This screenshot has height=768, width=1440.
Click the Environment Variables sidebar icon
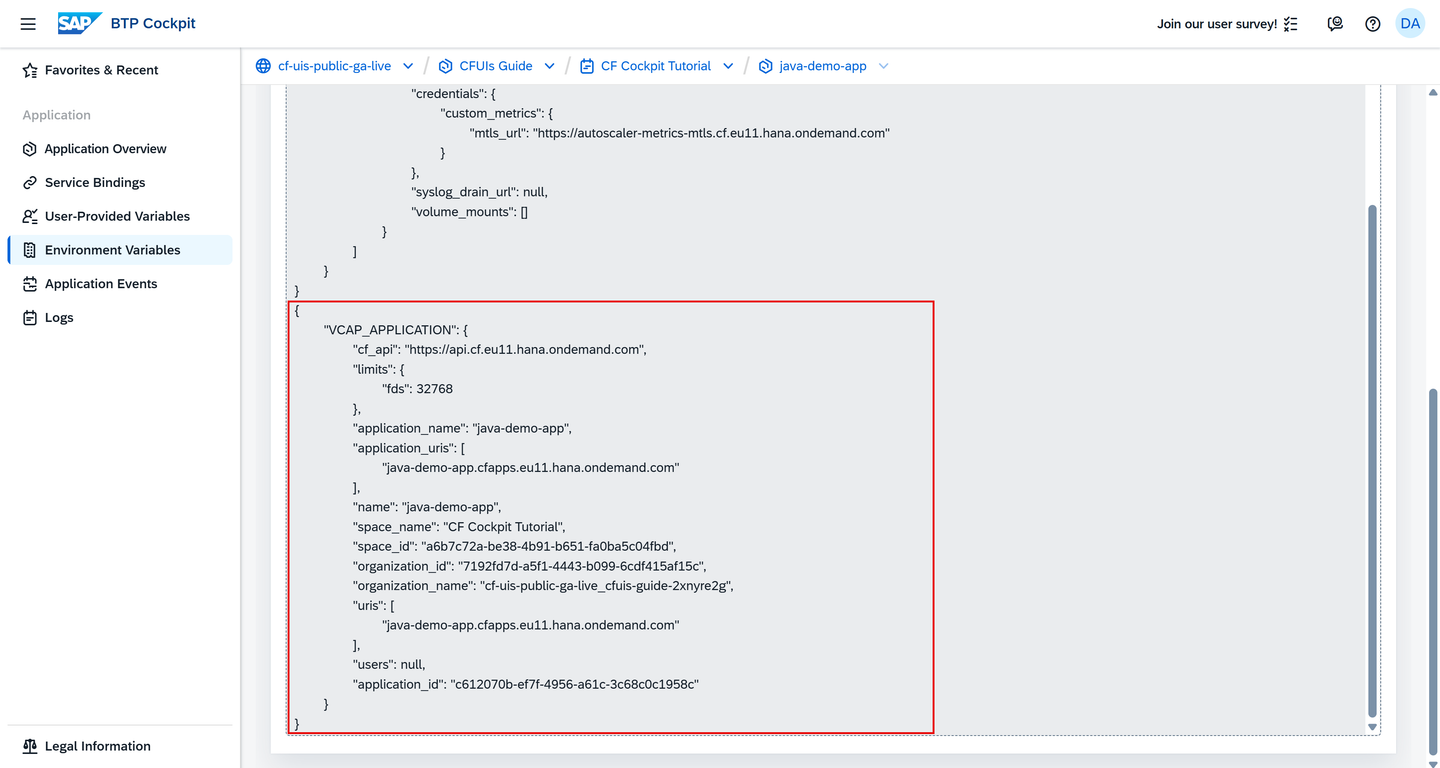coord(30,250)
